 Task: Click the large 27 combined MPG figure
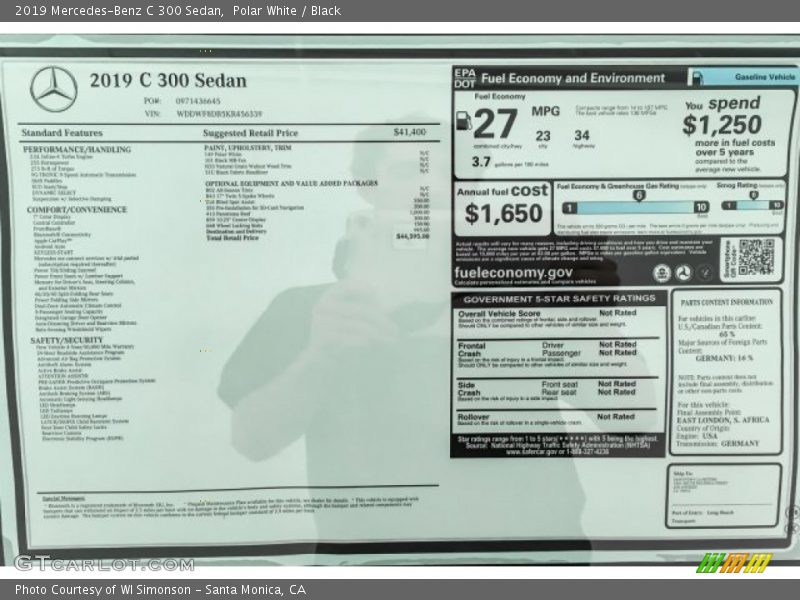495,124
